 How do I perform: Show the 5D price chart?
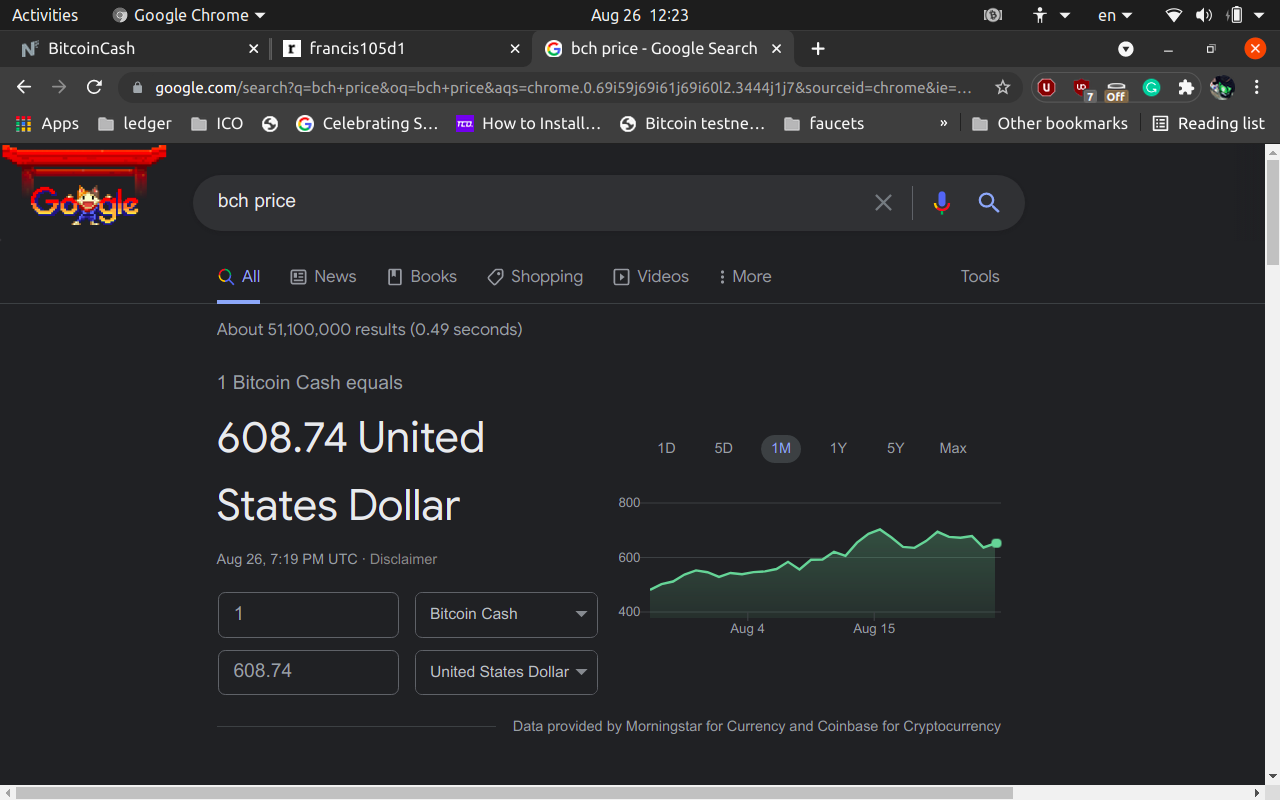[x=724, y=449]
